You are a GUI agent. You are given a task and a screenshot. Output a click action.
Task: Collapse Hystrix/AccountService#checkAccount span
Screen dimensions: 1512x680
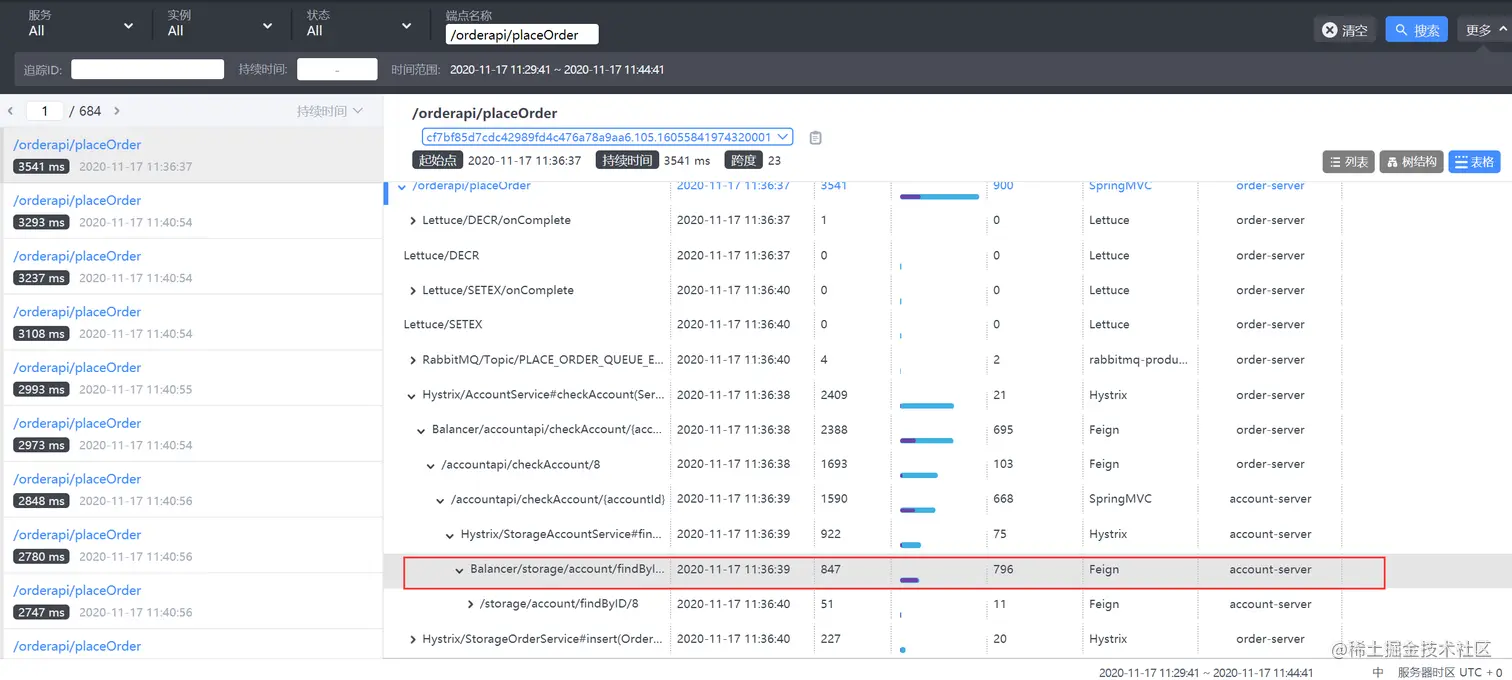[411, 396]
